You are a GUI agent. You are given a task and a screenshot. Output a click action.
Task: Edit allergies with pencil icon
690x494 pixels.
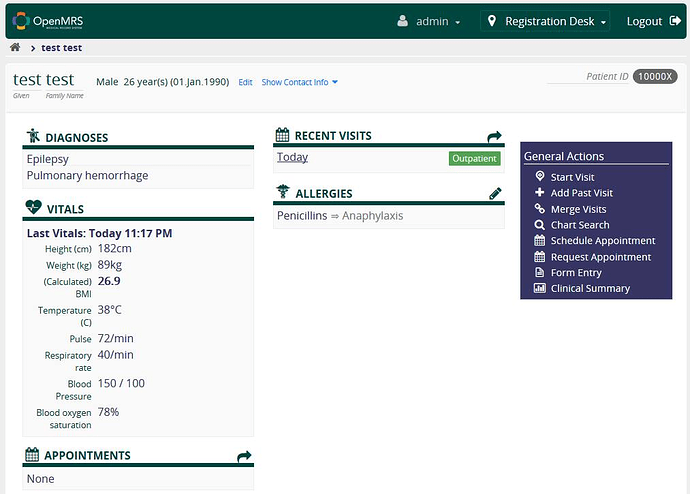(x=495, y=194)
